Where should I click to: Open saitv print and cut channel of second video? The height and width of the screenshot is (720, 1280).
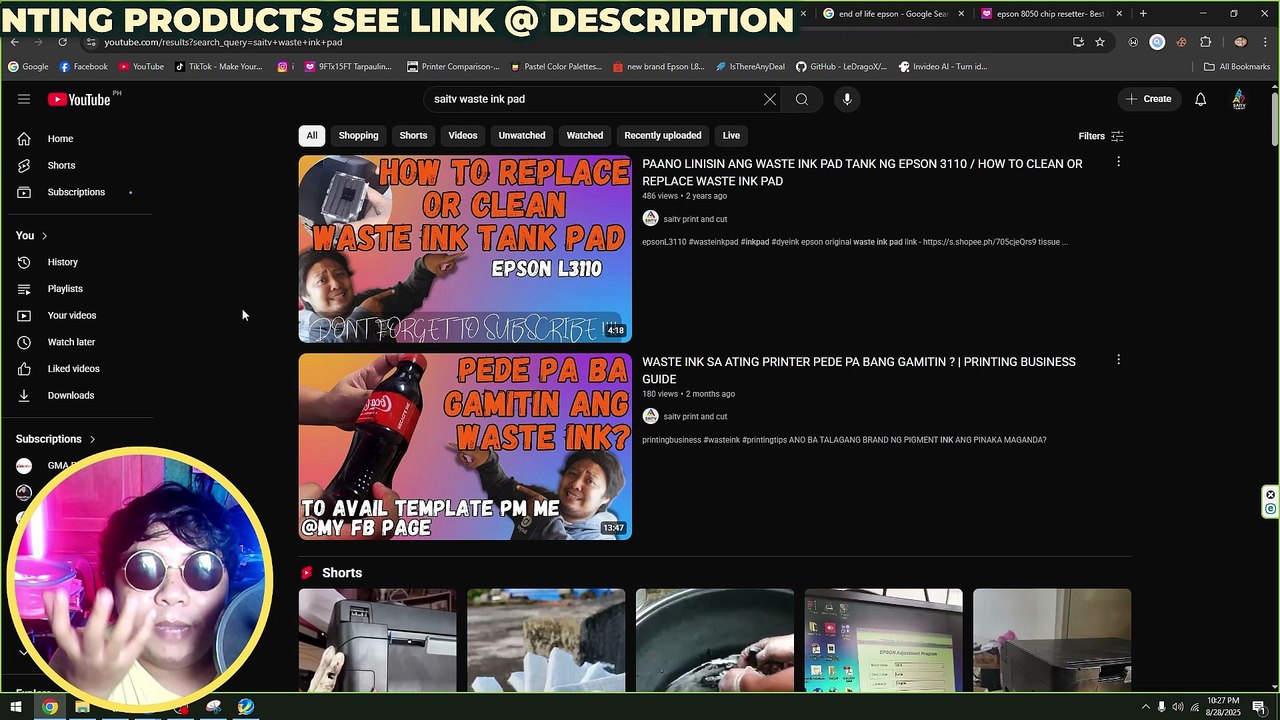tap(695, 416)
